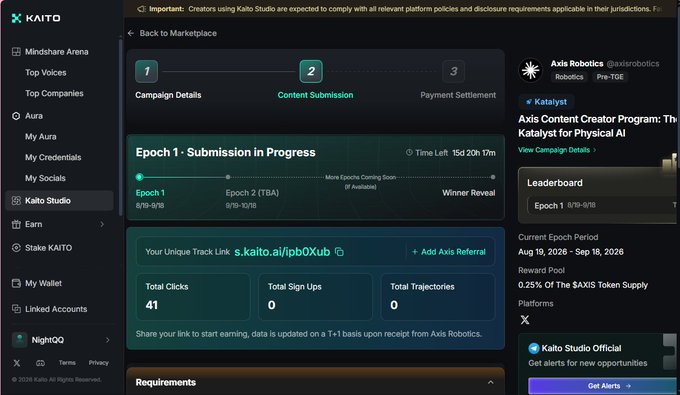
Task: Click the Epoch 1 timeline marker
Action: pos(139,177)
